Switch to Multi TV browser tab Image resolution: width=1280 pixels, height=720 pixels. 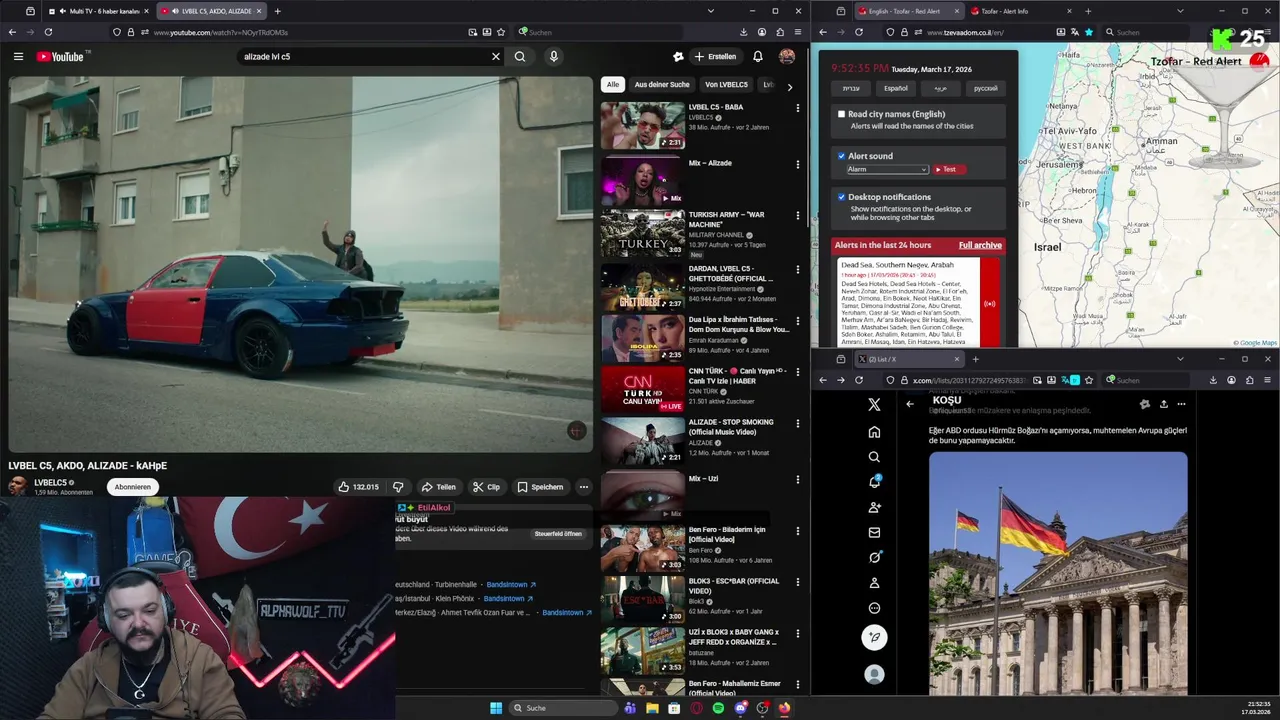coord(99,11)
